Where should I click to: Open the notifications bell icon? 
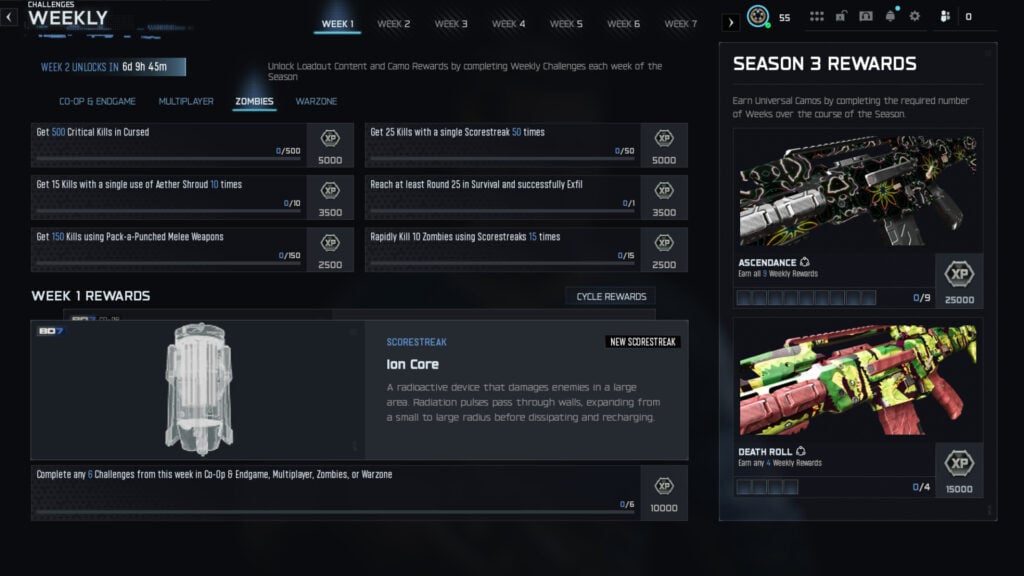(890, 16)
